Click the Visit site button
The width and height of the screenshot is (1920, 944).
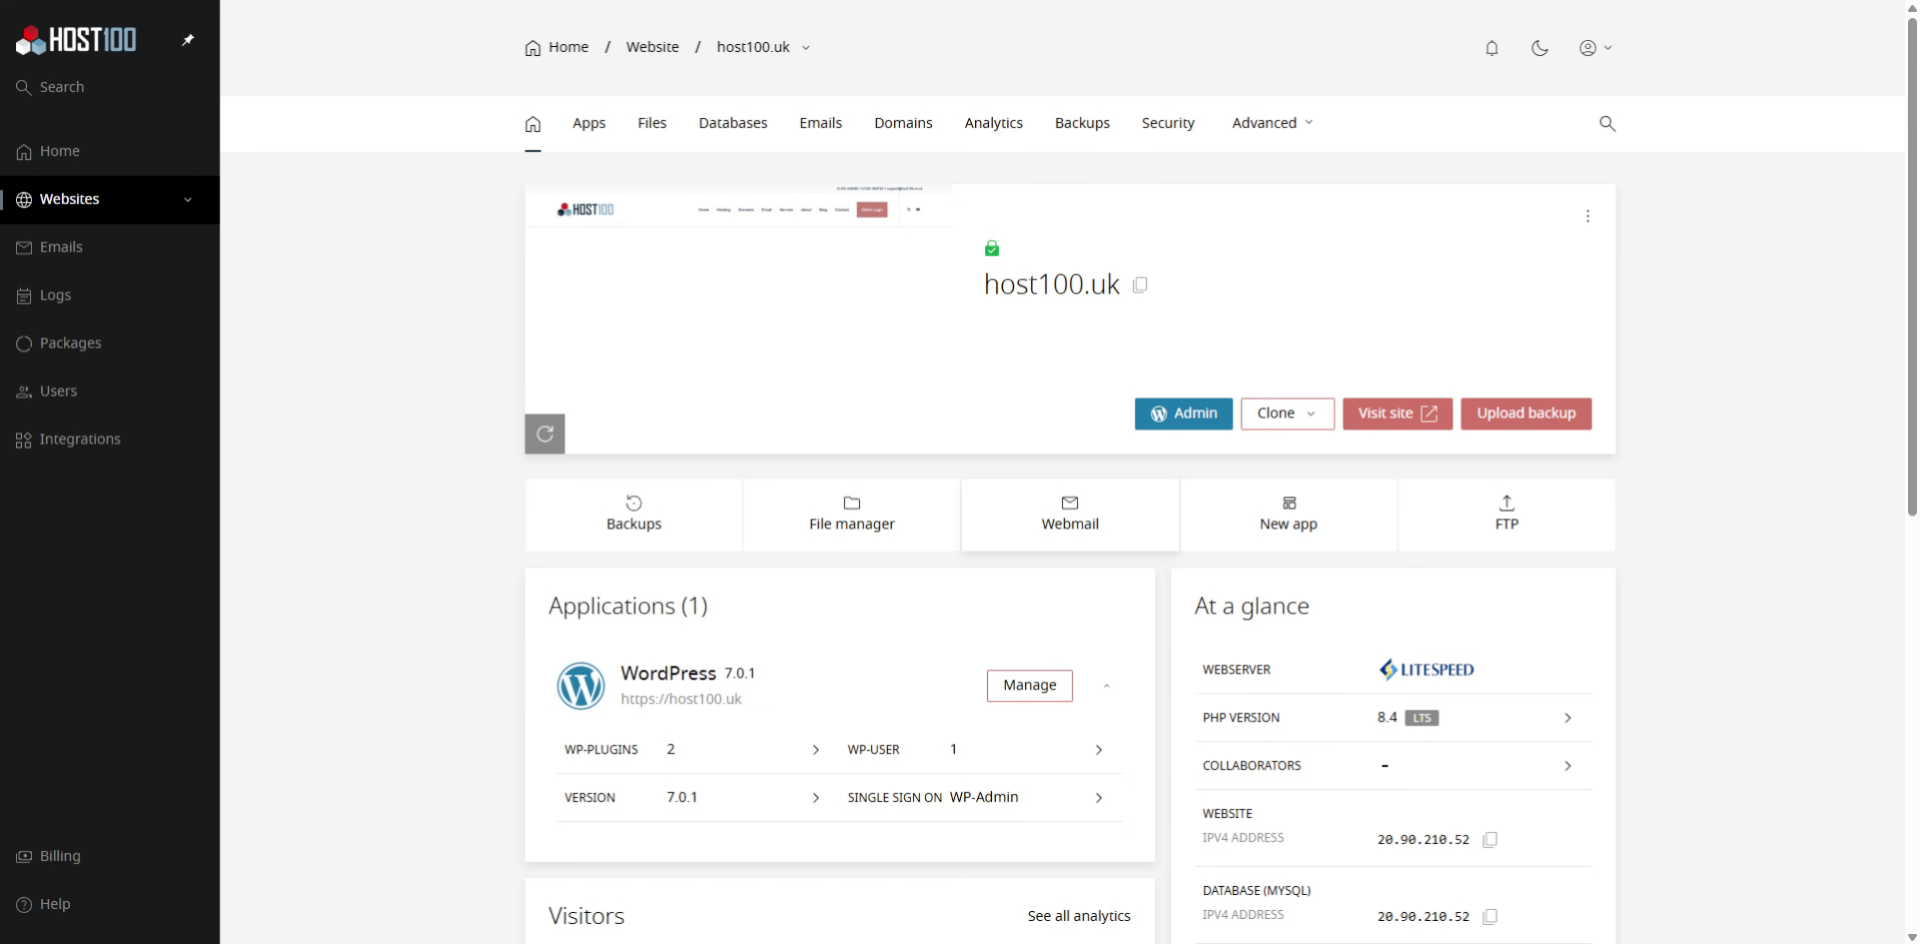pyautogui.click(x=1398, y=414)
